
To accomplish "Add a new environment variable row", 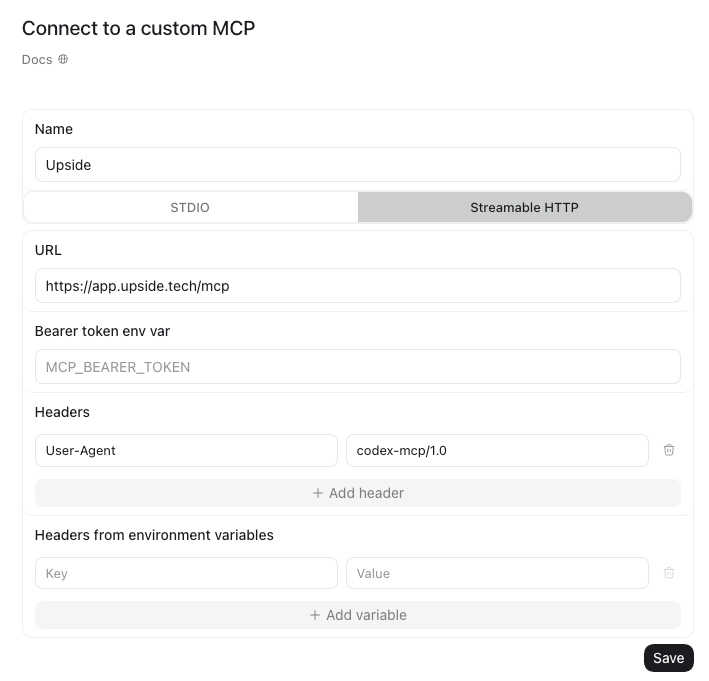I will click(x=358, y=615).
